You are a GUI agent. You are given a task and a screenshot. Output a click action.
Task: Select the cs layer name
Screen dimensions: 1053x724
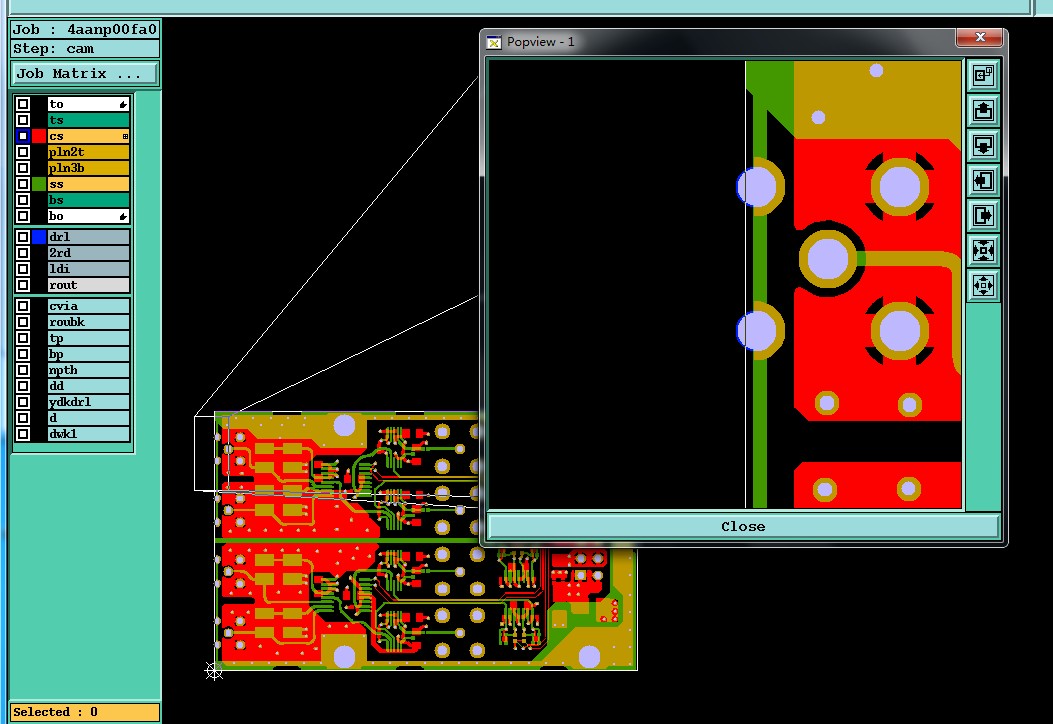coord(89,136)
